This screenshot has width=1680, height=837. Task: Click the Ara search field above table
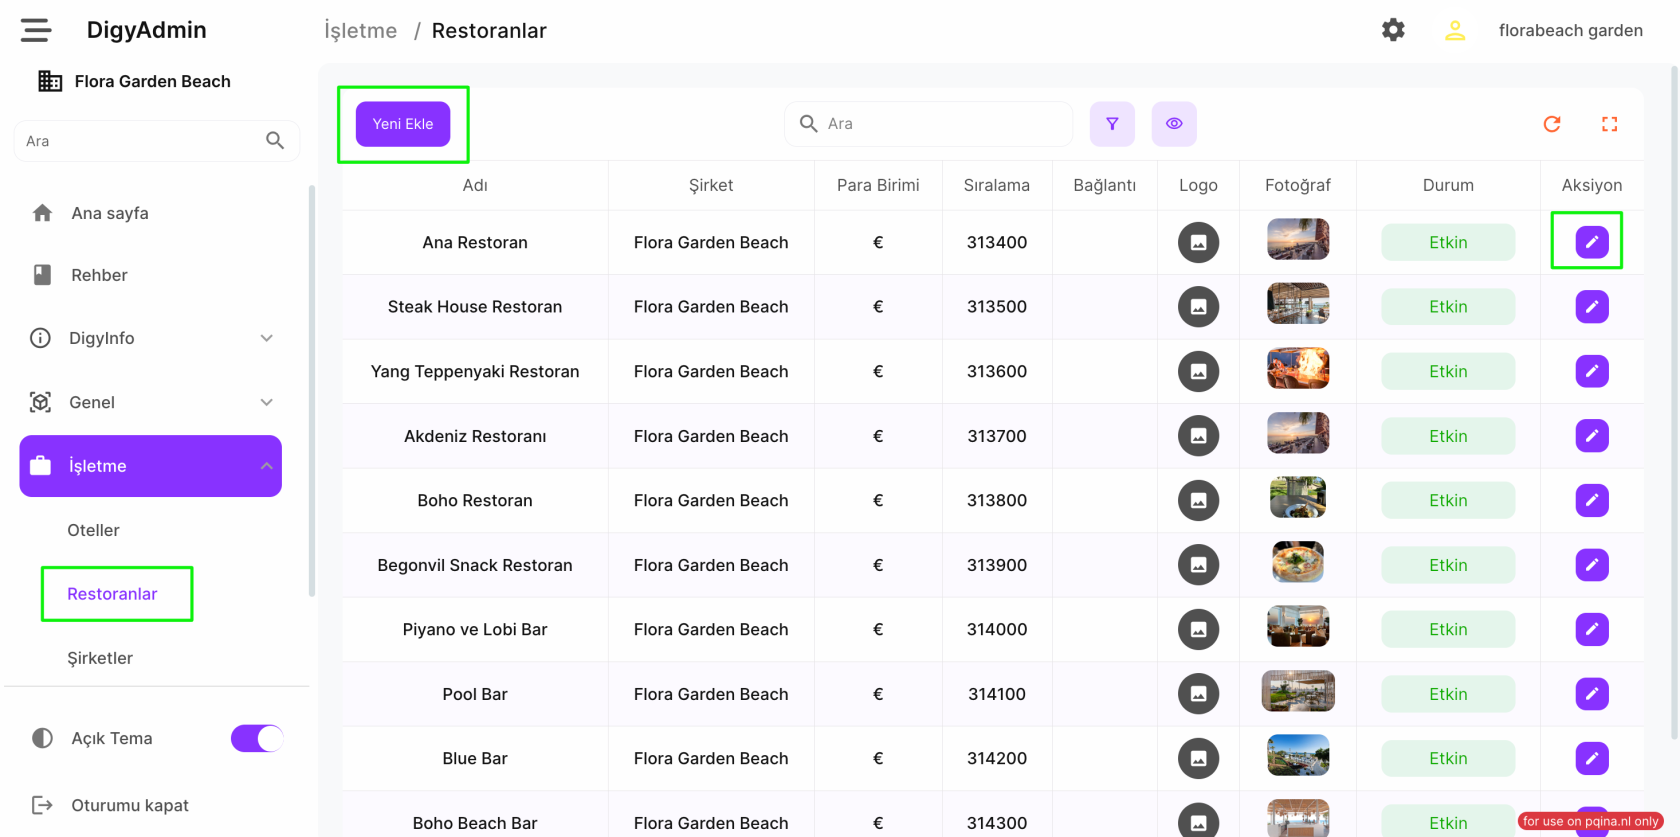click(940, 124)
